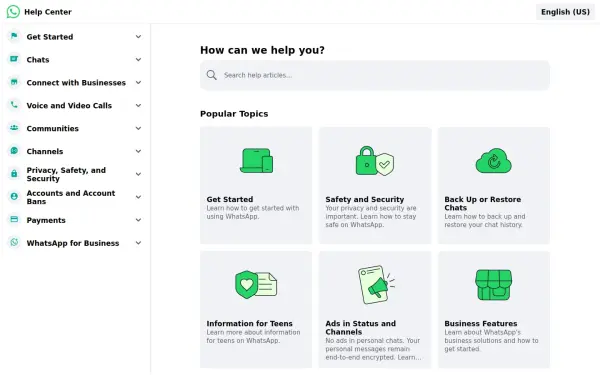This screenshot has height=375, width=600.
Task: Click the storefront Business Features illustration
Action: click(494, 285)
